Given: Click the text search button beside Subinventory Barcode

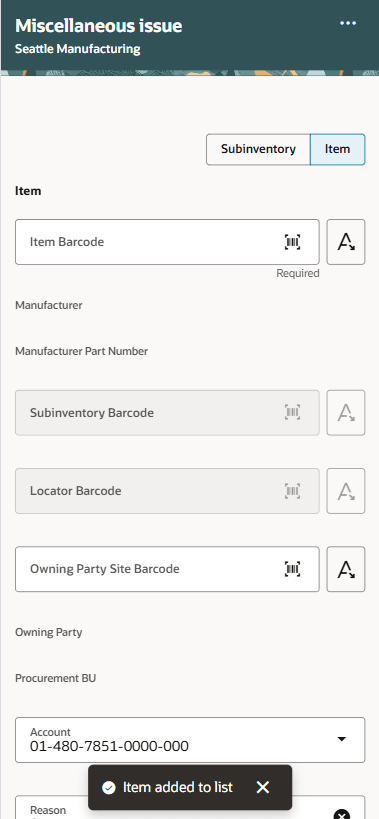Looking at the screenshot, I should tap(346, 413).
